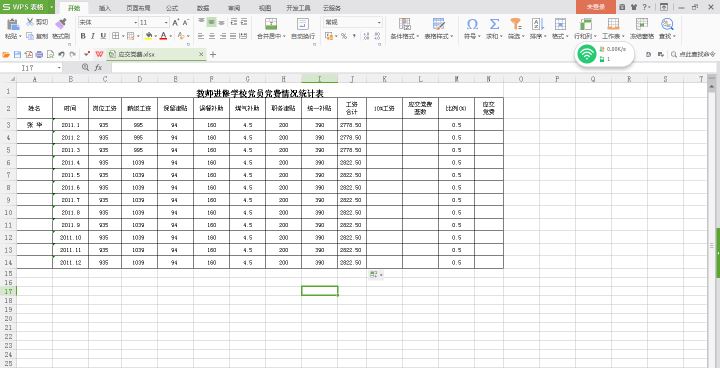
Task: Apply the yellow fill color swatch
Action: coord(149,36)
